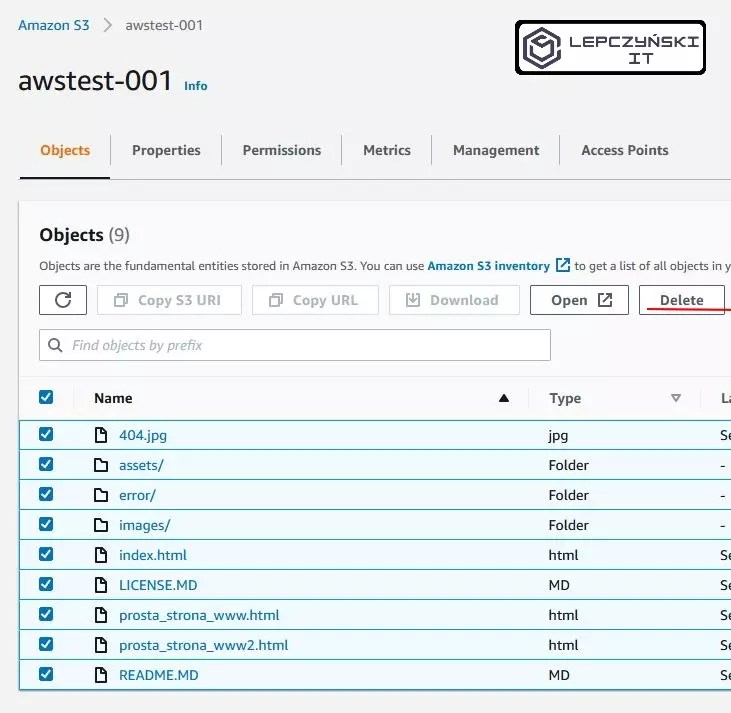Uncheck the error/ row checkbox
The width and height of the screenshot is (731, 713).
tap(46, 494)
